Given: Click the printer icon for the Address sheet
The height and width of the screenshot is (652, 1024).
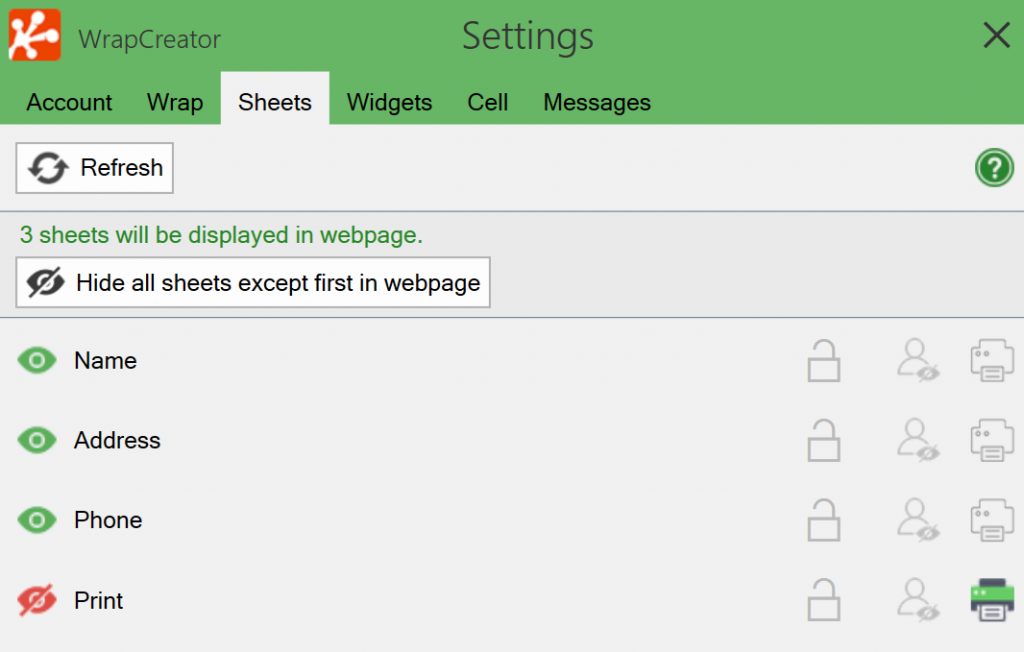Looking at the screenshot, I should coord(991,440).
